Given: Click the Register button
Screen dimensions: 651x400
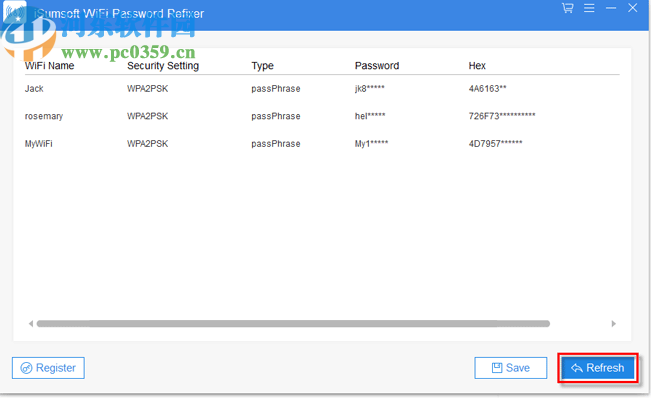Looking at the screenshot, I should click(x=48, y=368).
